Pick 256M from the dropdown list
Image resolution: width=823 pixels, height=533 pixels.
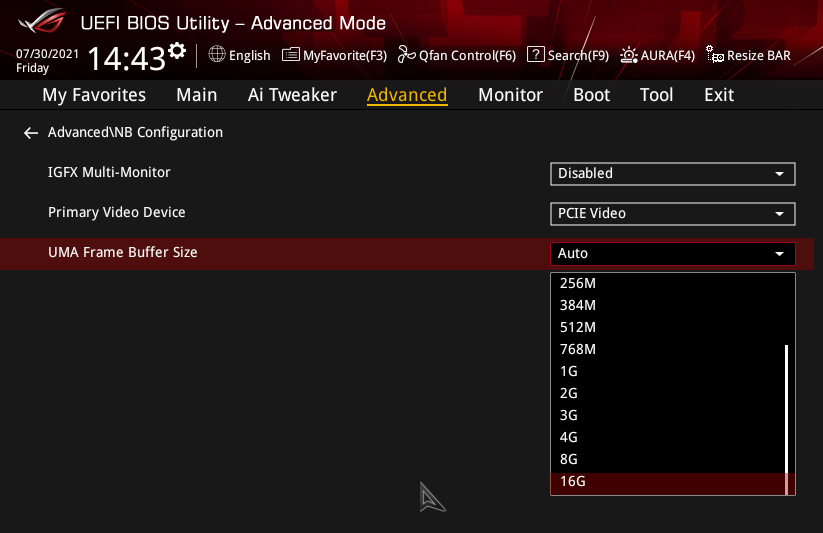pos(578,284)
